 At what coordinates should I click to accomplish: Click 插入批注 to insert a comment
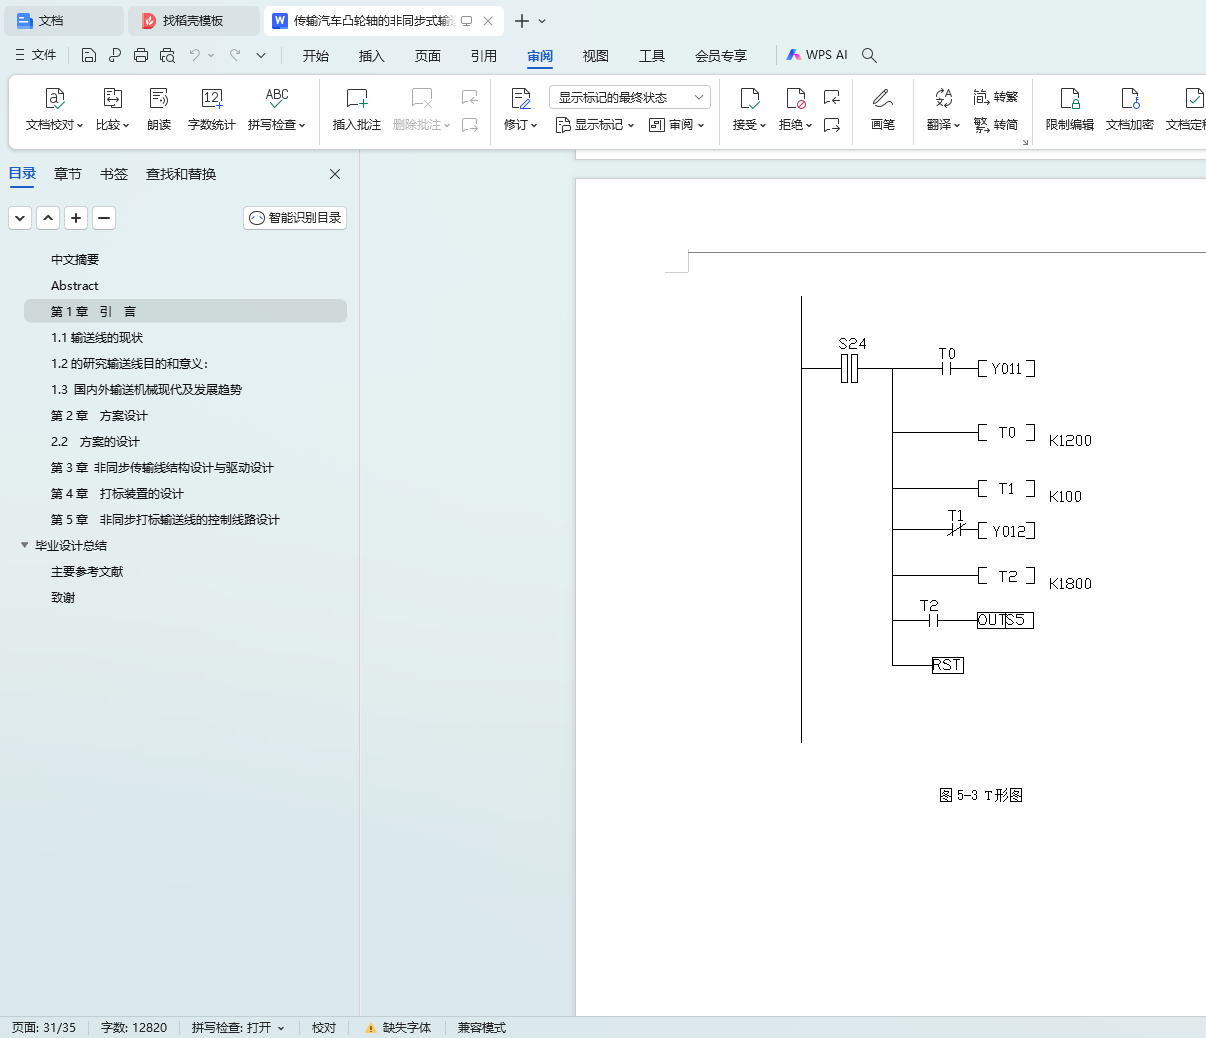click(357, 109)
